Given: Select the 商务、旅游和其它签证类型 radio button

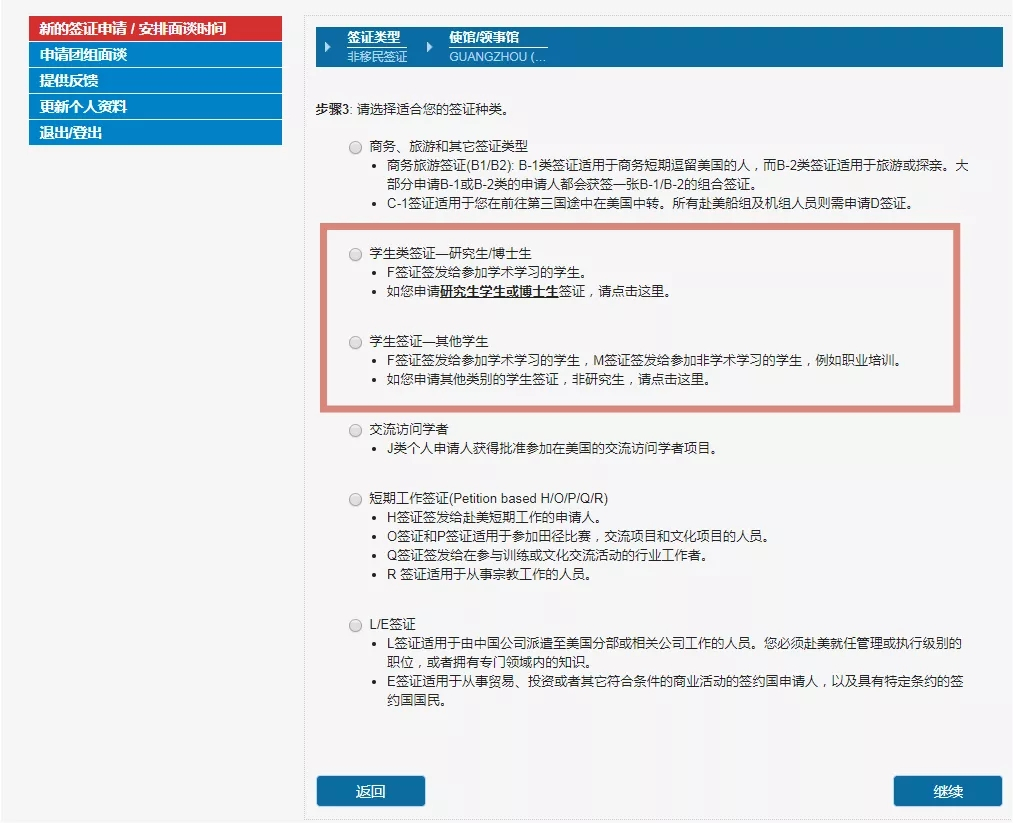Looking at the screenshot, I should (355, 147).
